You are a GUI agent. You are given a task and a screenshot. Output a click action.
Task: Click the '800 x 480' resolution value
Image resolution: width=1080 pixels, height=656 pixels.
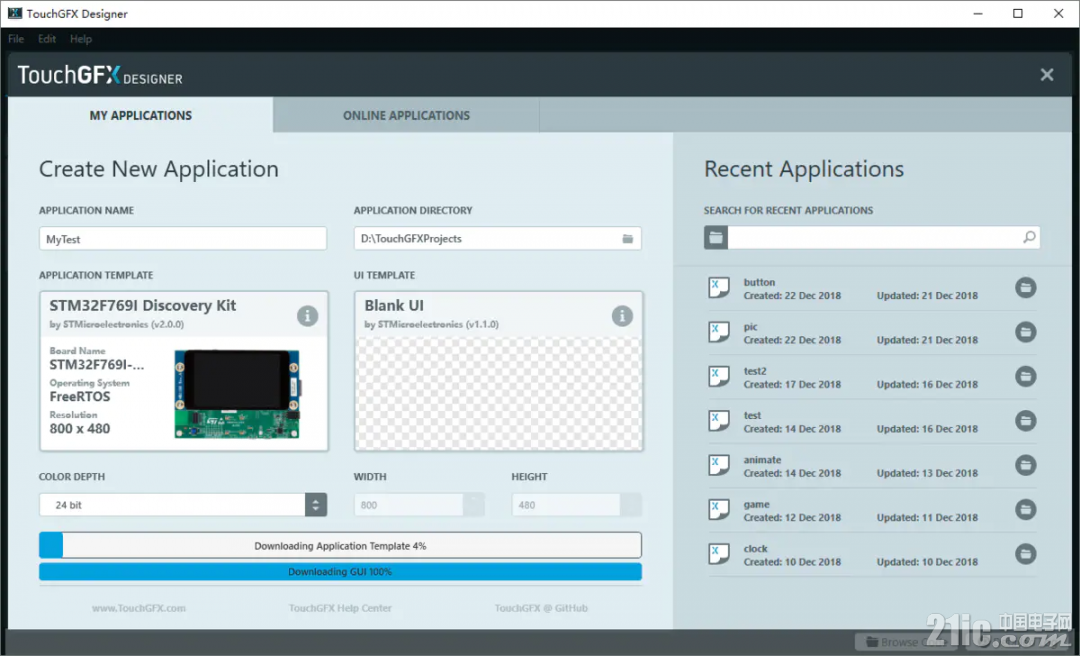80,429
